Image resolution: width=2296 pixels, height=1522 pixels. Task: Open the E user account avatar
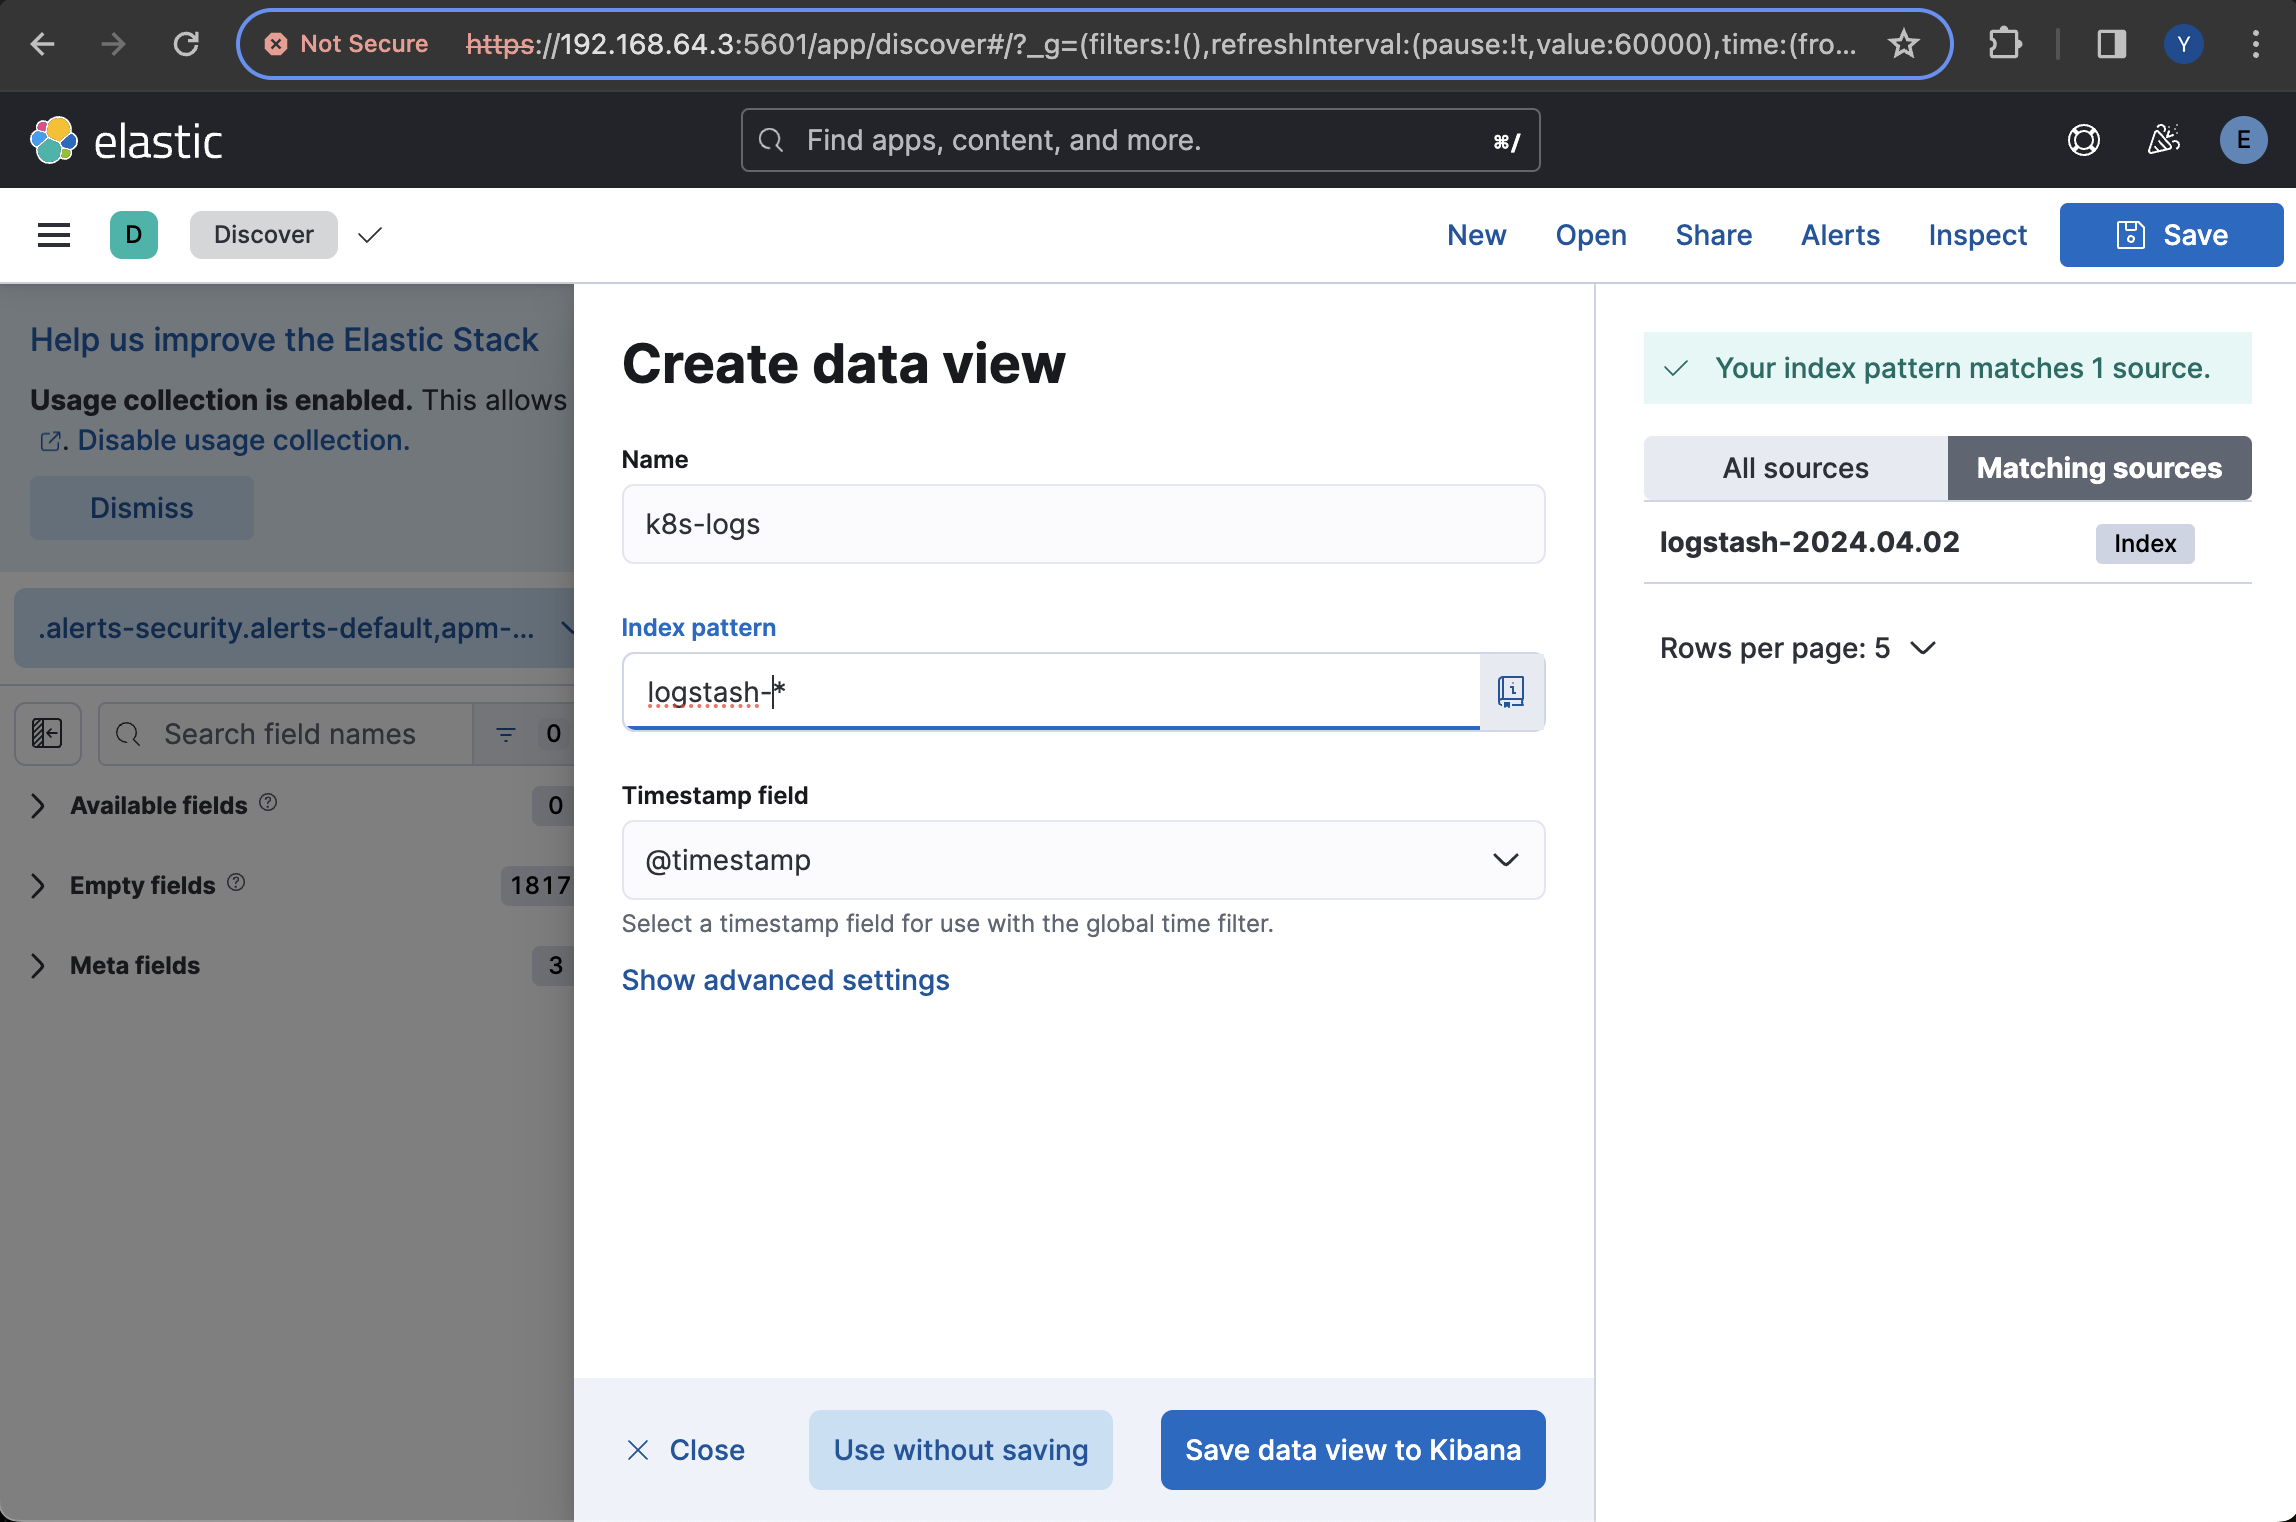coord(2244,140)
